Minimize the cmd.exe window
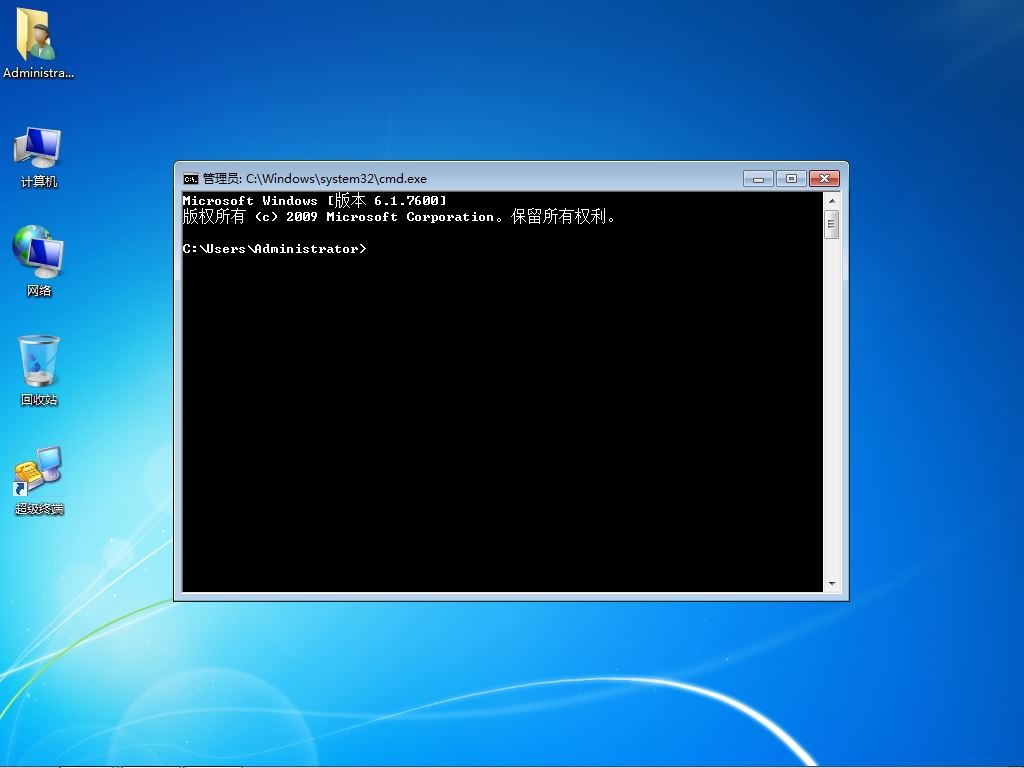Viewport: 1024px width, 768px height. click(x=758, y=179)
